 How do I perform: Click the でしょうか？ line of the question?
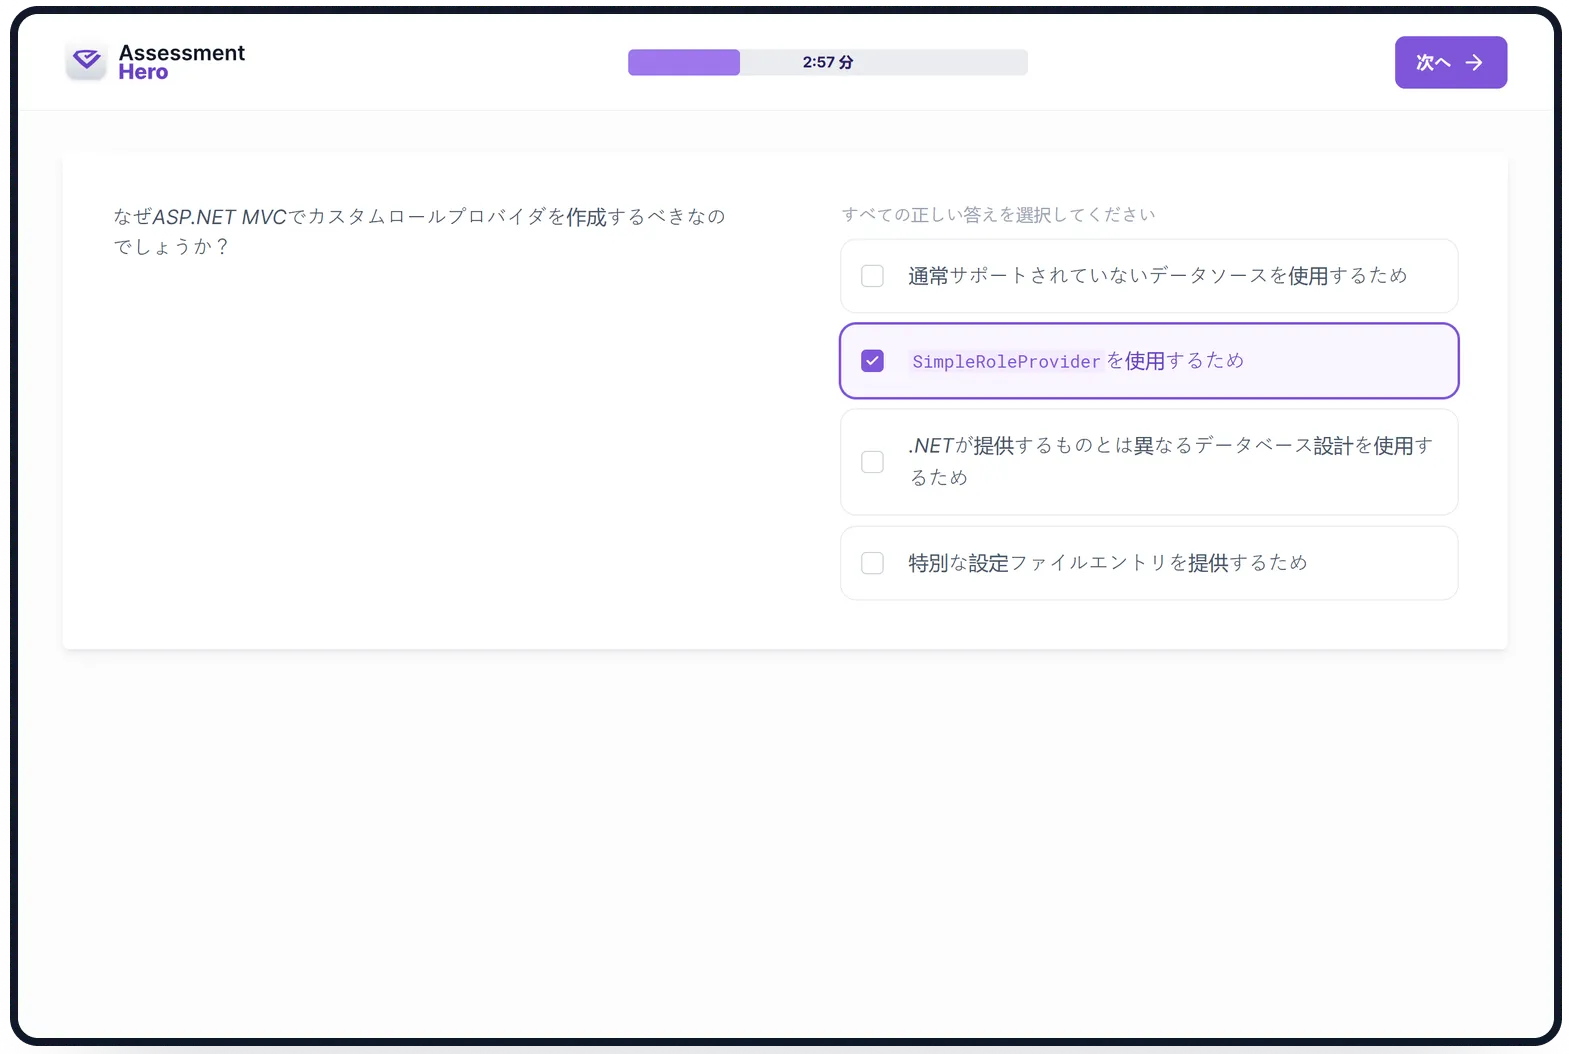tap(171, 247)
